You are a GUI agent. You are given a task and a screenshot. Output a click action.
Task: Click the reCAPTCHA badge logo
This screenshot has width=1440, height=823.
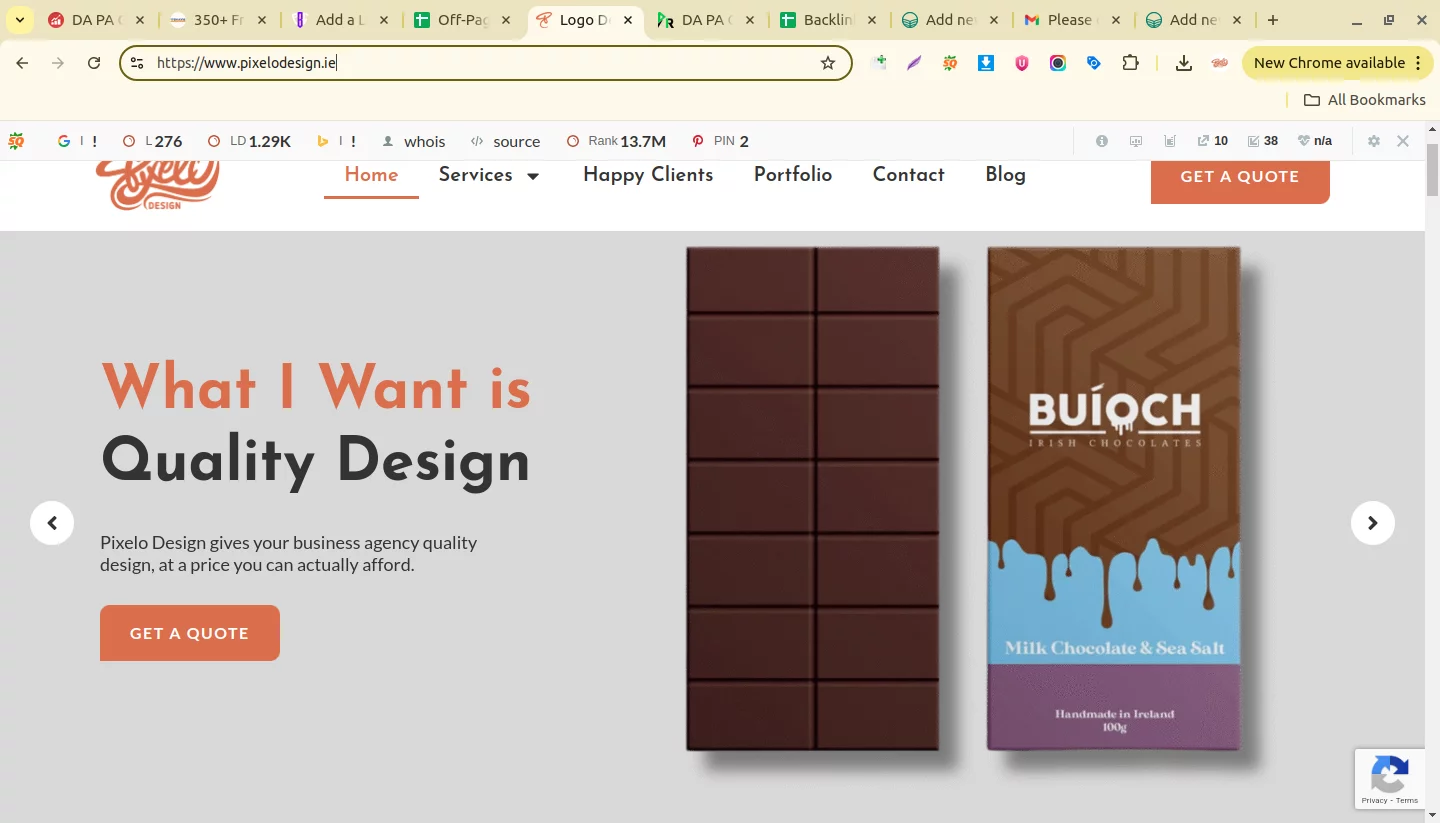click(1390, 773)
